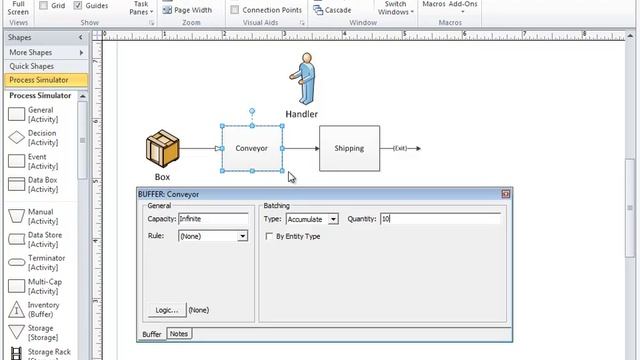Open the Macros button
Viewport: 640px width, 360px height.
click(433, 5)
